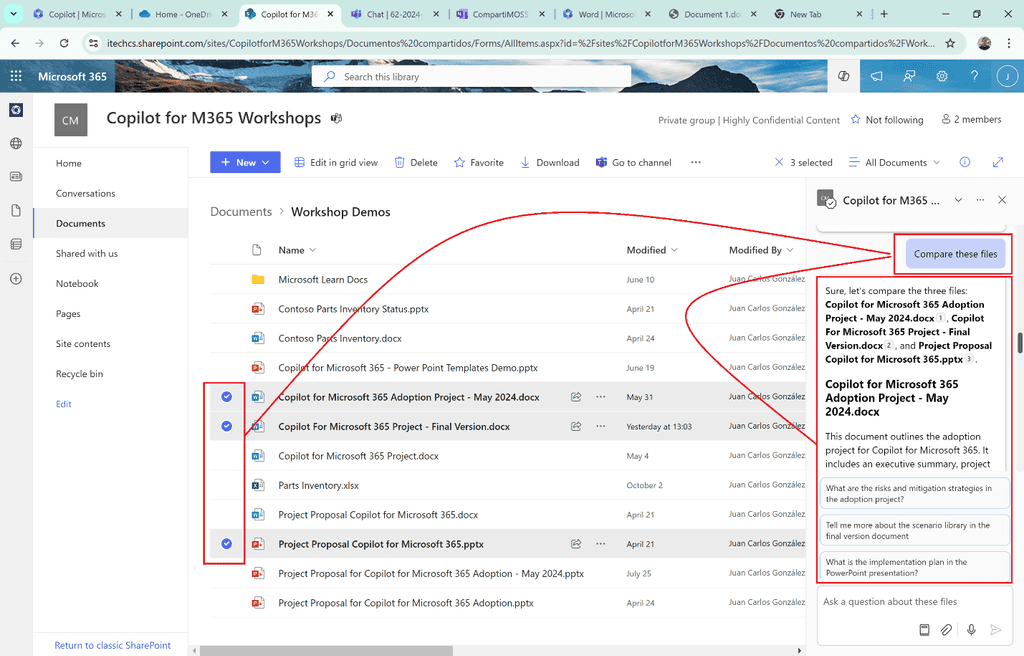This screenshot has height=656, width=1024.
Task: Click the Delete toolbar button
Action: [416, 163]
